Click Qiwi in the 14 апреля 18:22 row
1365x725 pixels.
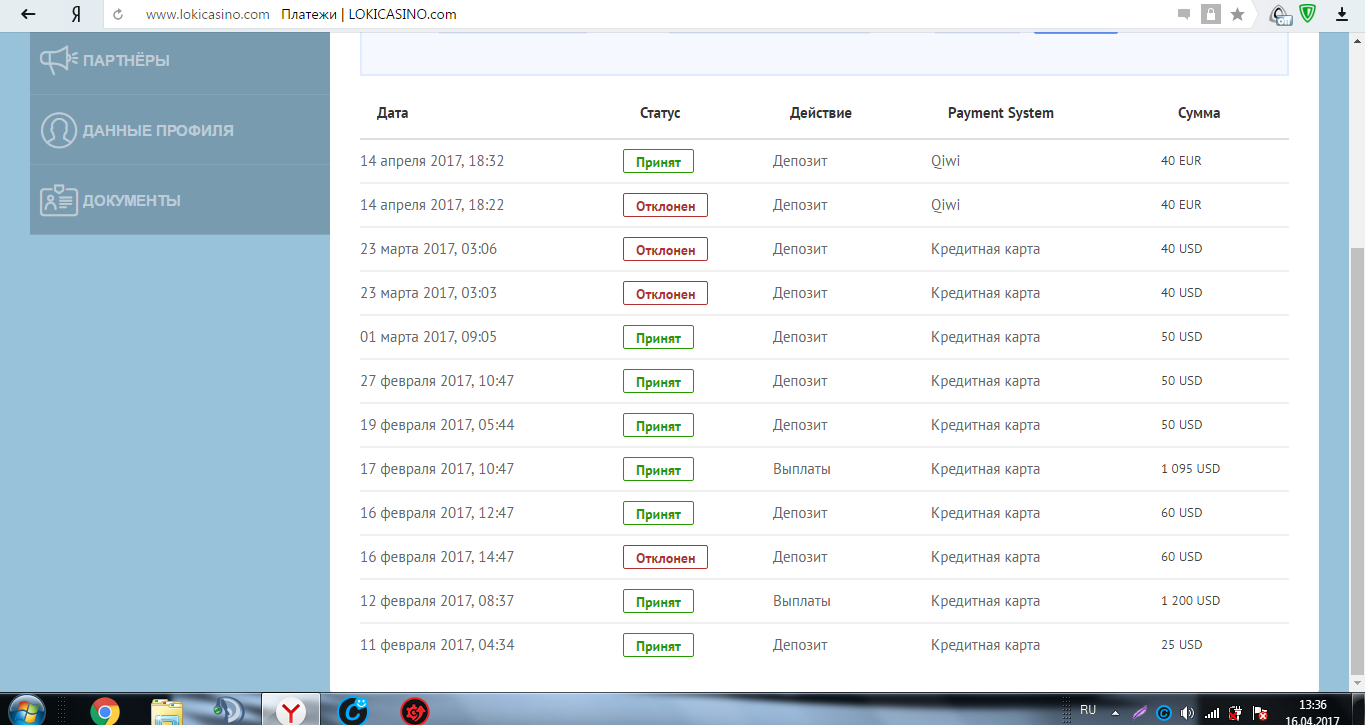click(945, 205)
